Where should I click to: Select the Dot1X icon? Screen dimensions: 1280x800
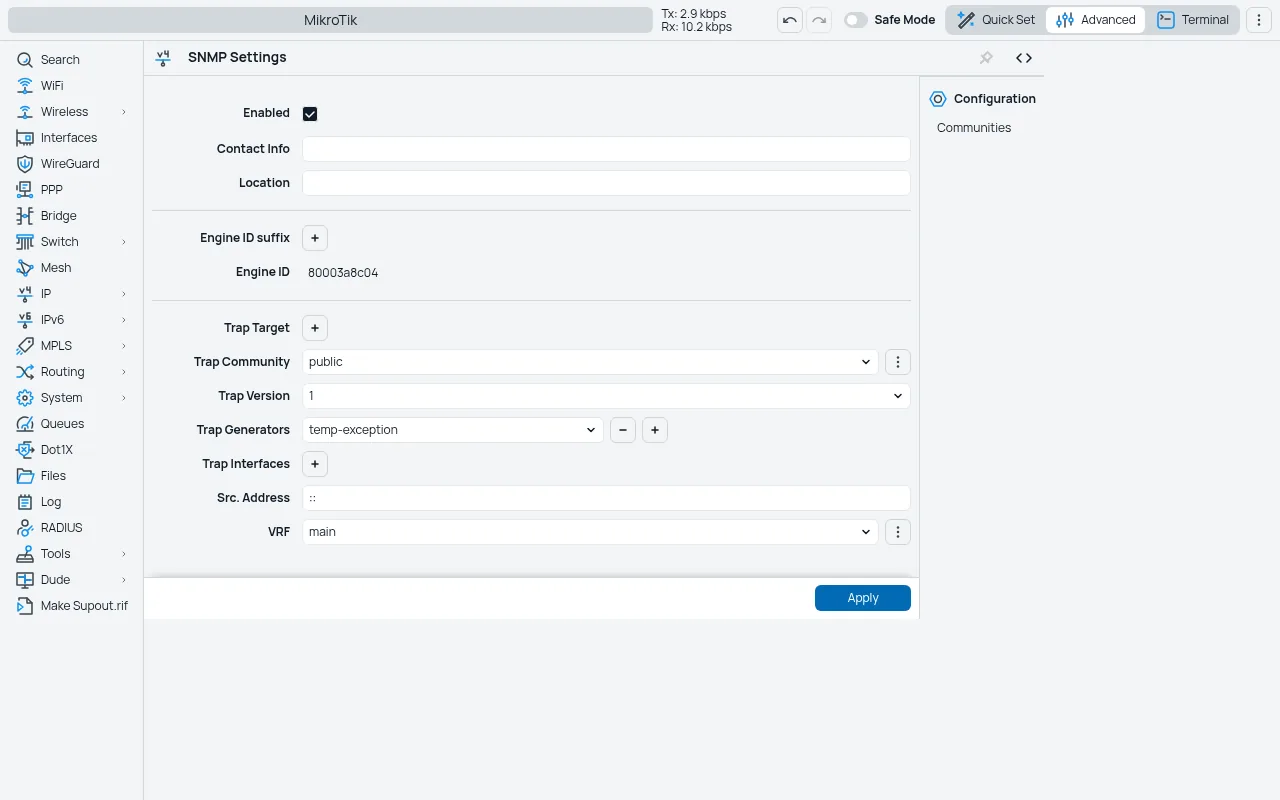point(25,450)
